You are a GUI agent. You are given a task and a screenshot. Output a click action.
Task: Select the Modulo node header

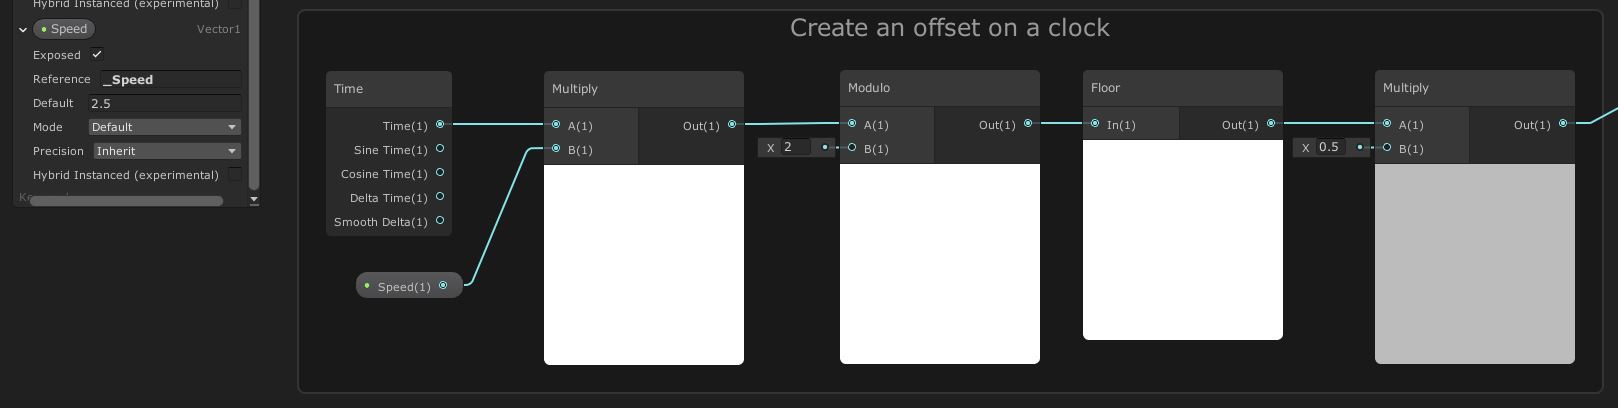[x=939, y=88]
